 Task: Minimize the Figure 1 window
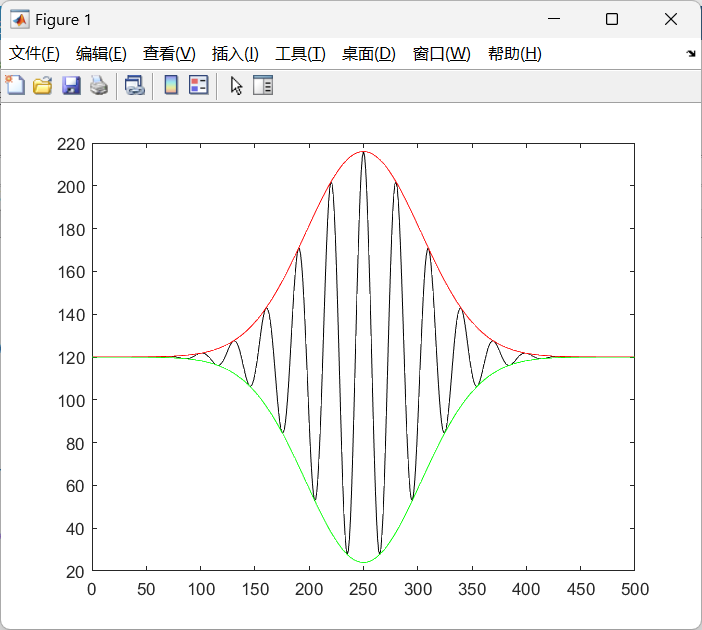554,19
